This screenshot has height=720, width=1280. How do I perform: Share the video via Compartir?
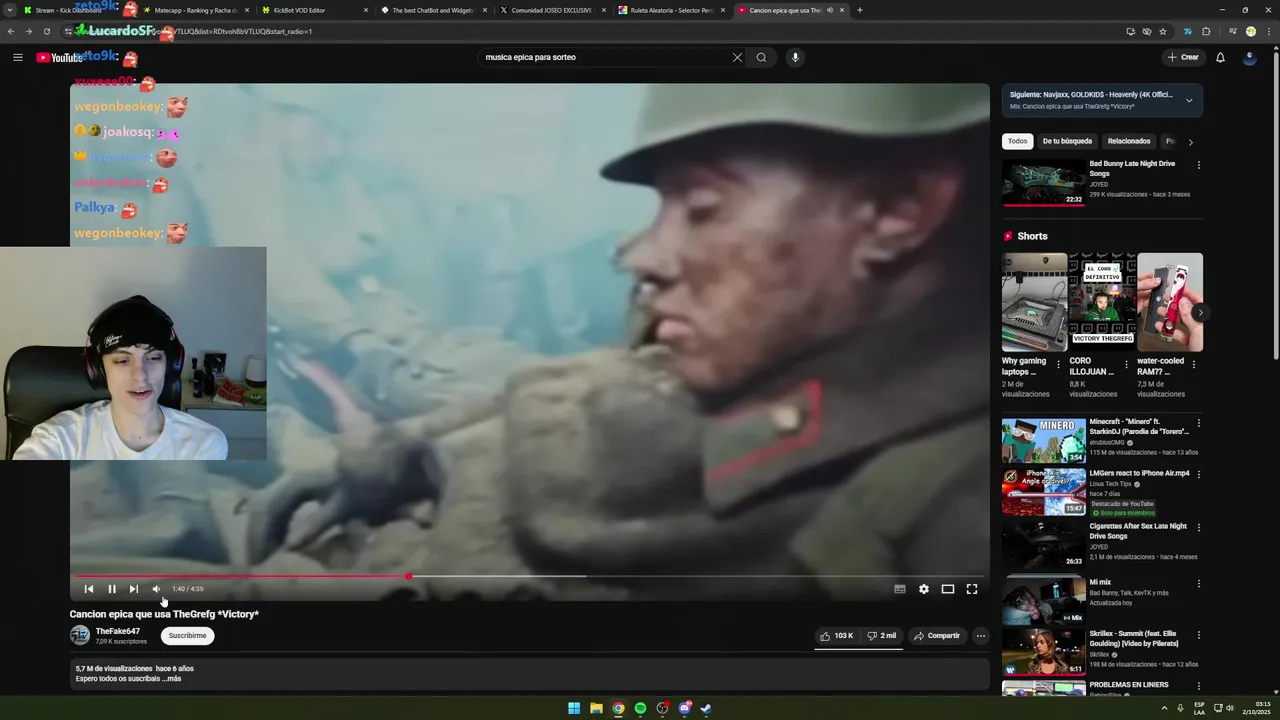point(936,636)
